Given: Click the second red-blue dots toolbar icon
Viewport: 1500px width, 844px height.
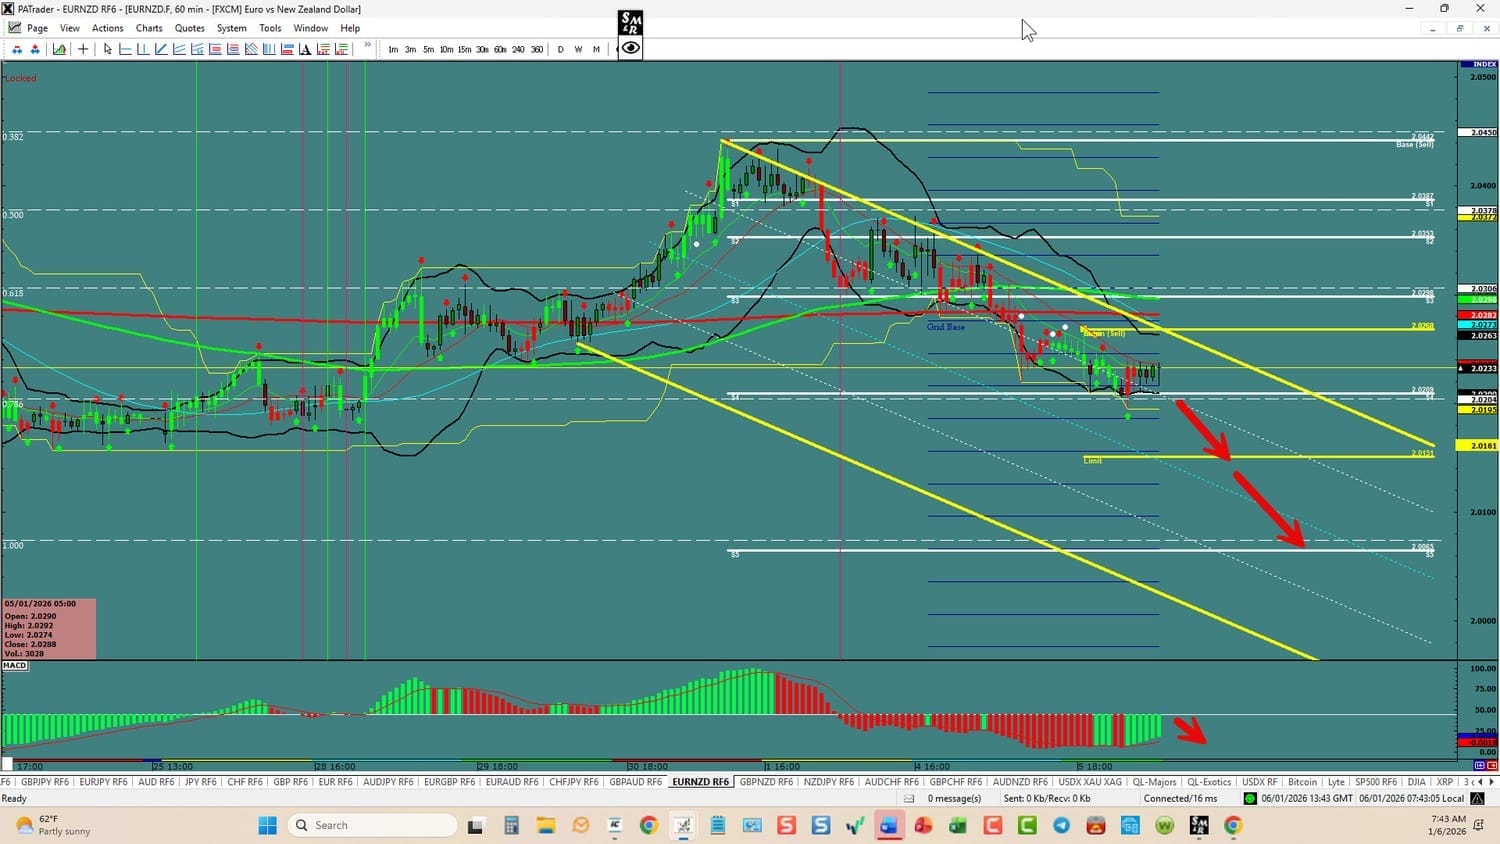Looking at the screenshot, I should [35, 49].
